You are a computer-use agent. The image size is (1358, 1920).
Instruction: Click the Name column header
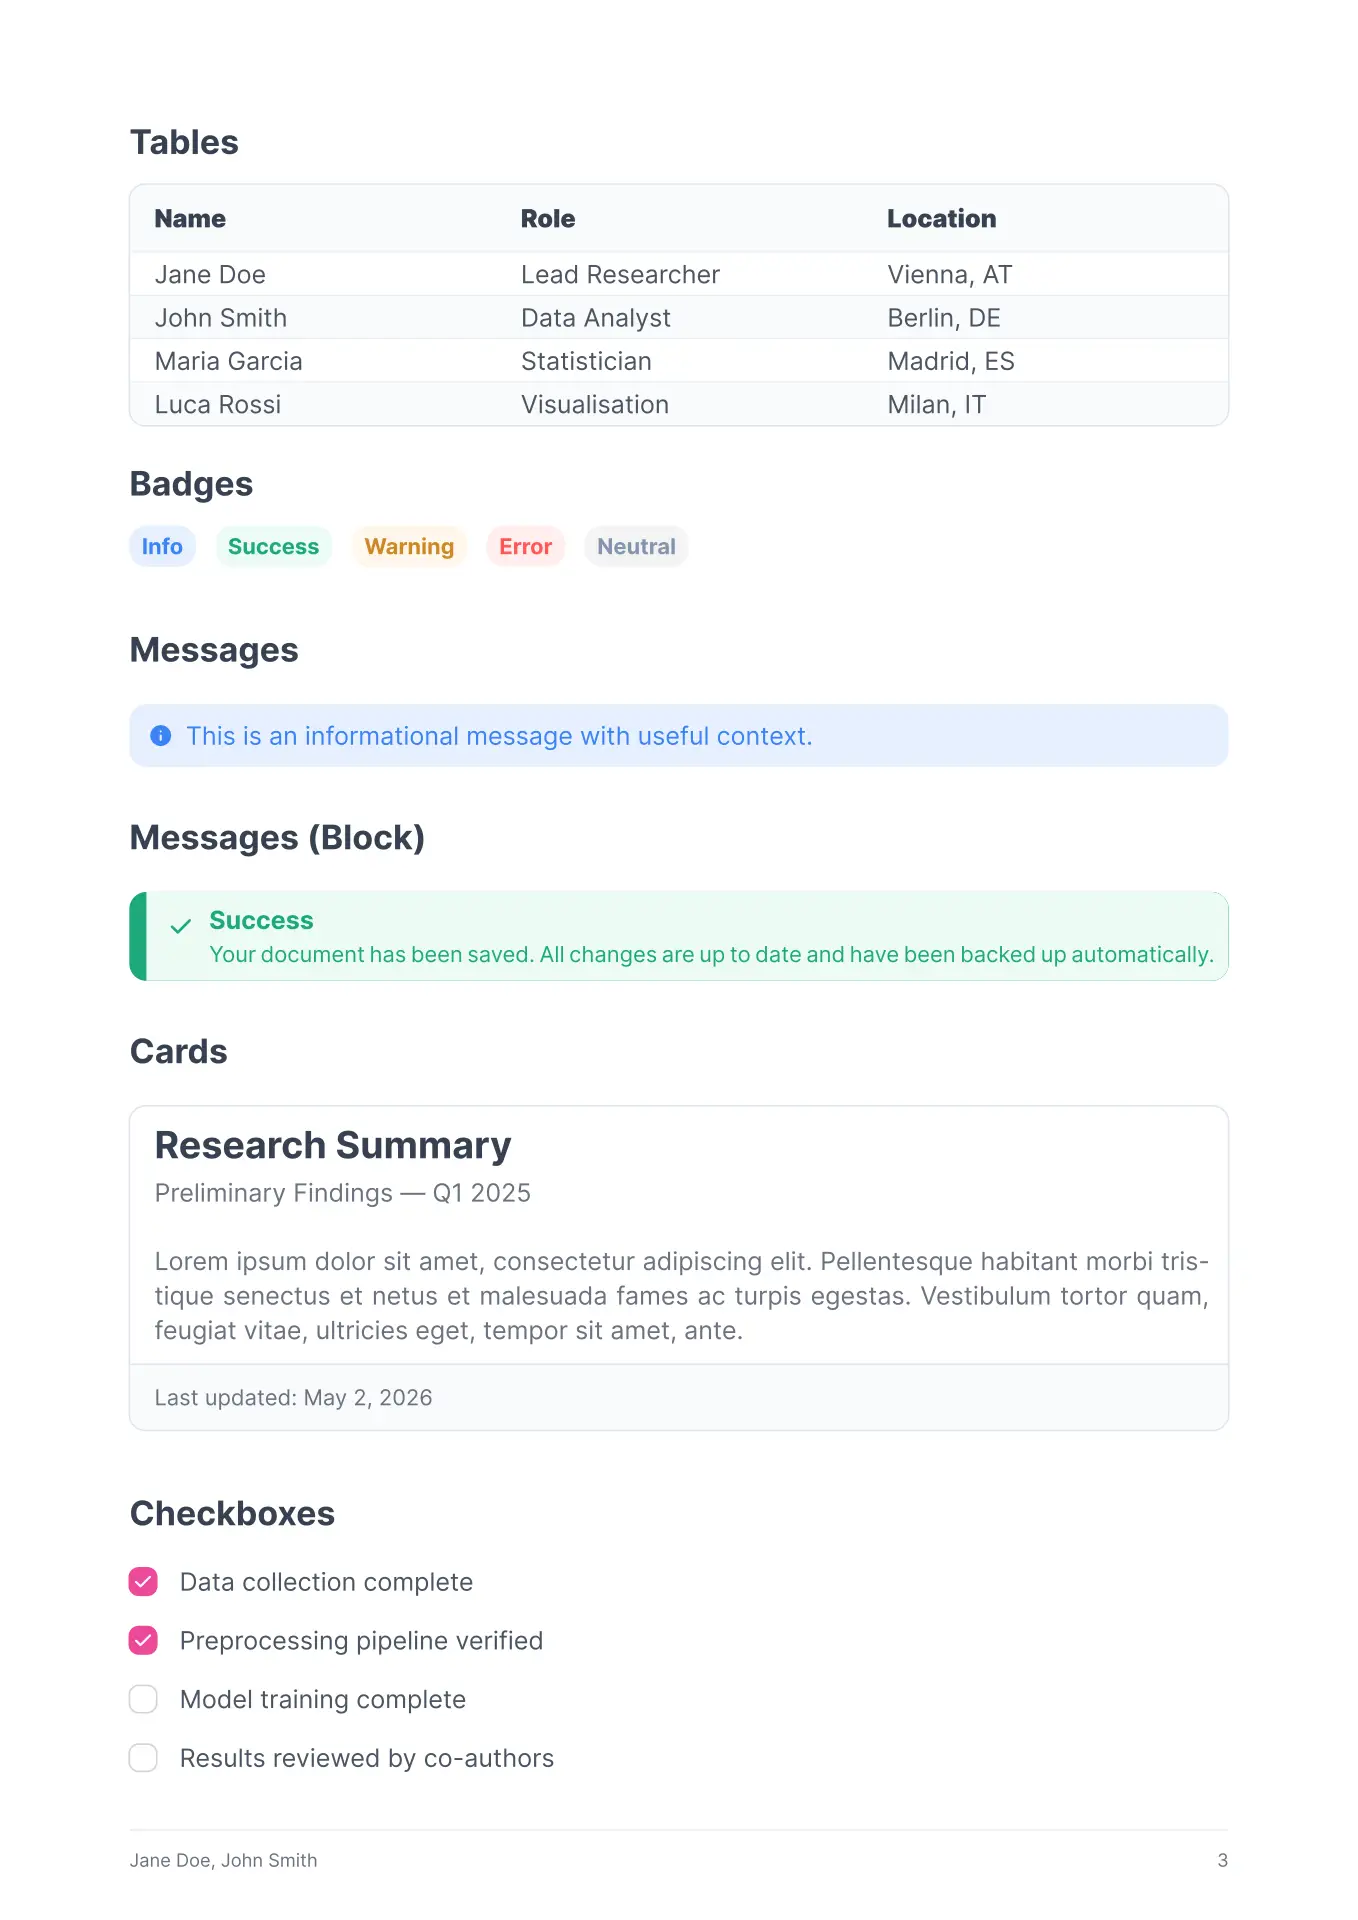(x=190, y=219)
